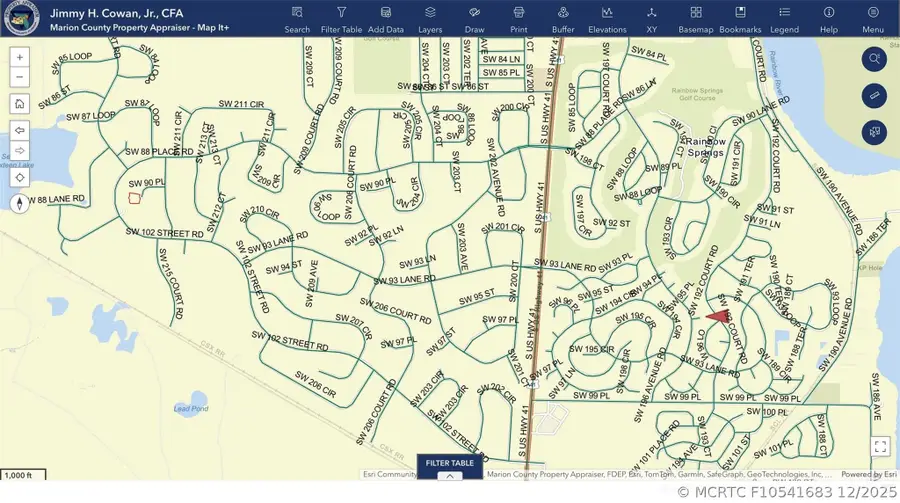Click the SW 95 ST label west of the highway

tap(477, 297)
